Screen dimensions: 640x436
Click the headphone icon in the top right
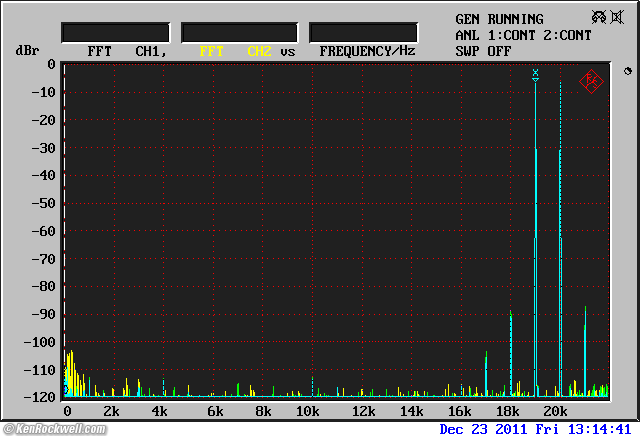(600, 17)
